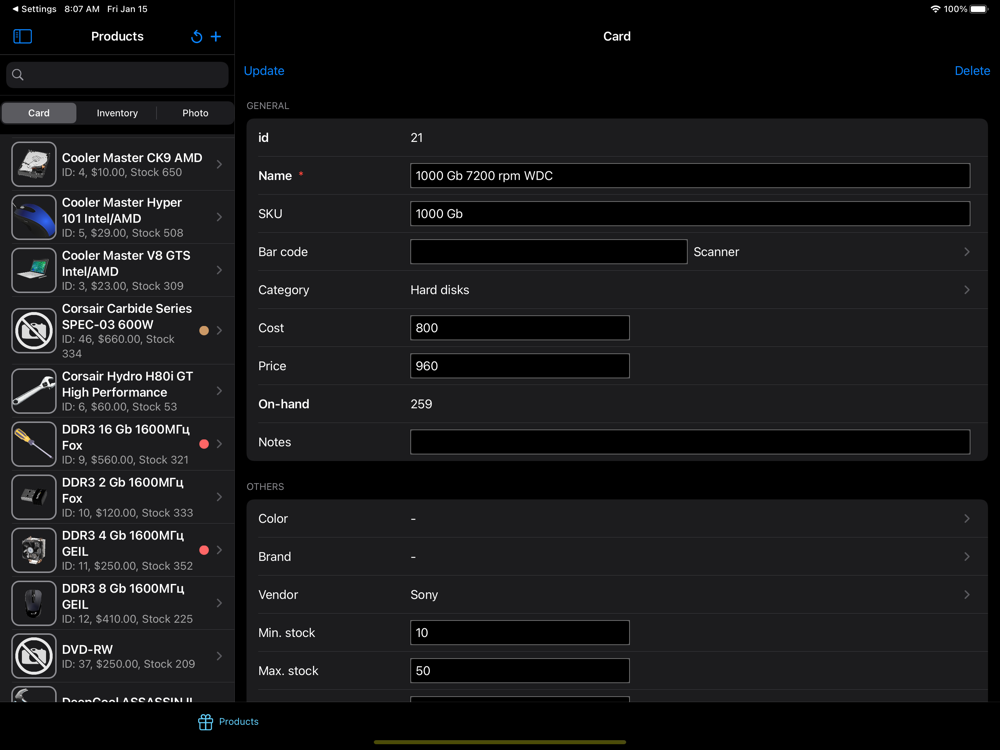Click mouse image for DDR3 8 Gb GEIL

[34, 603]
